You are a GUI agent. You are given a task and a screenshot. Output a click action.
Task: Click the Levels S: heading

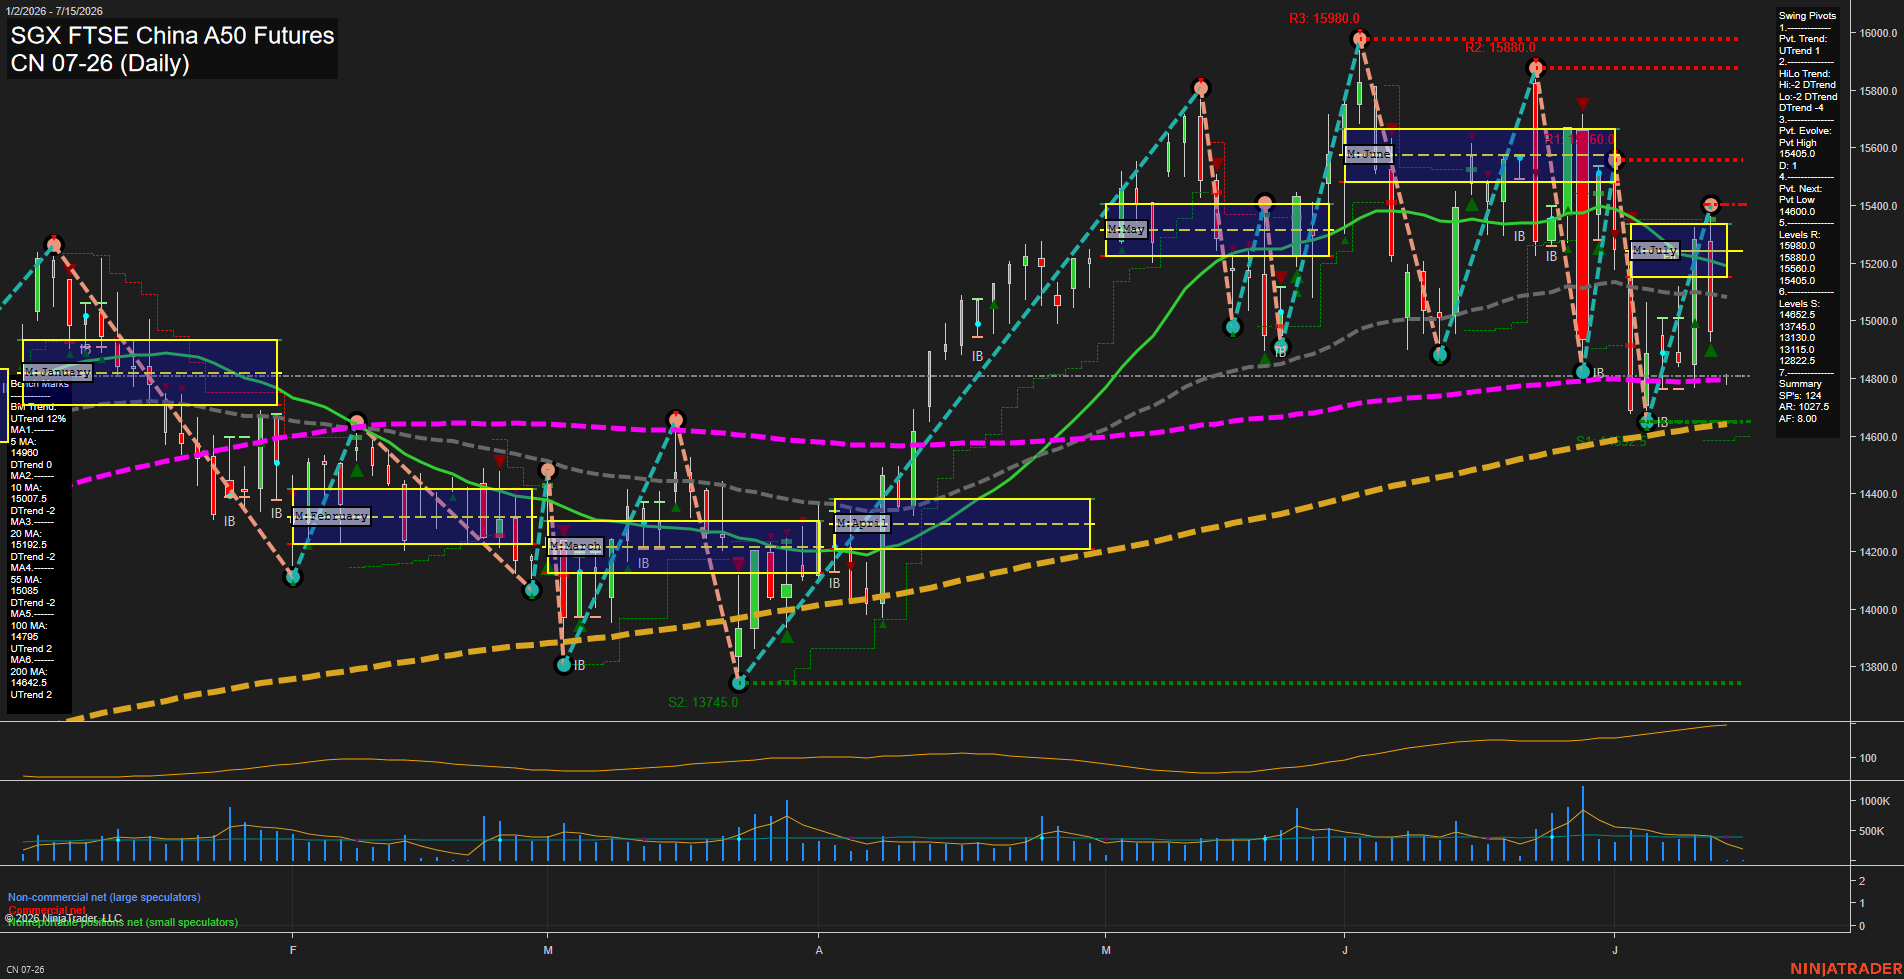[x=1799, y=304]
